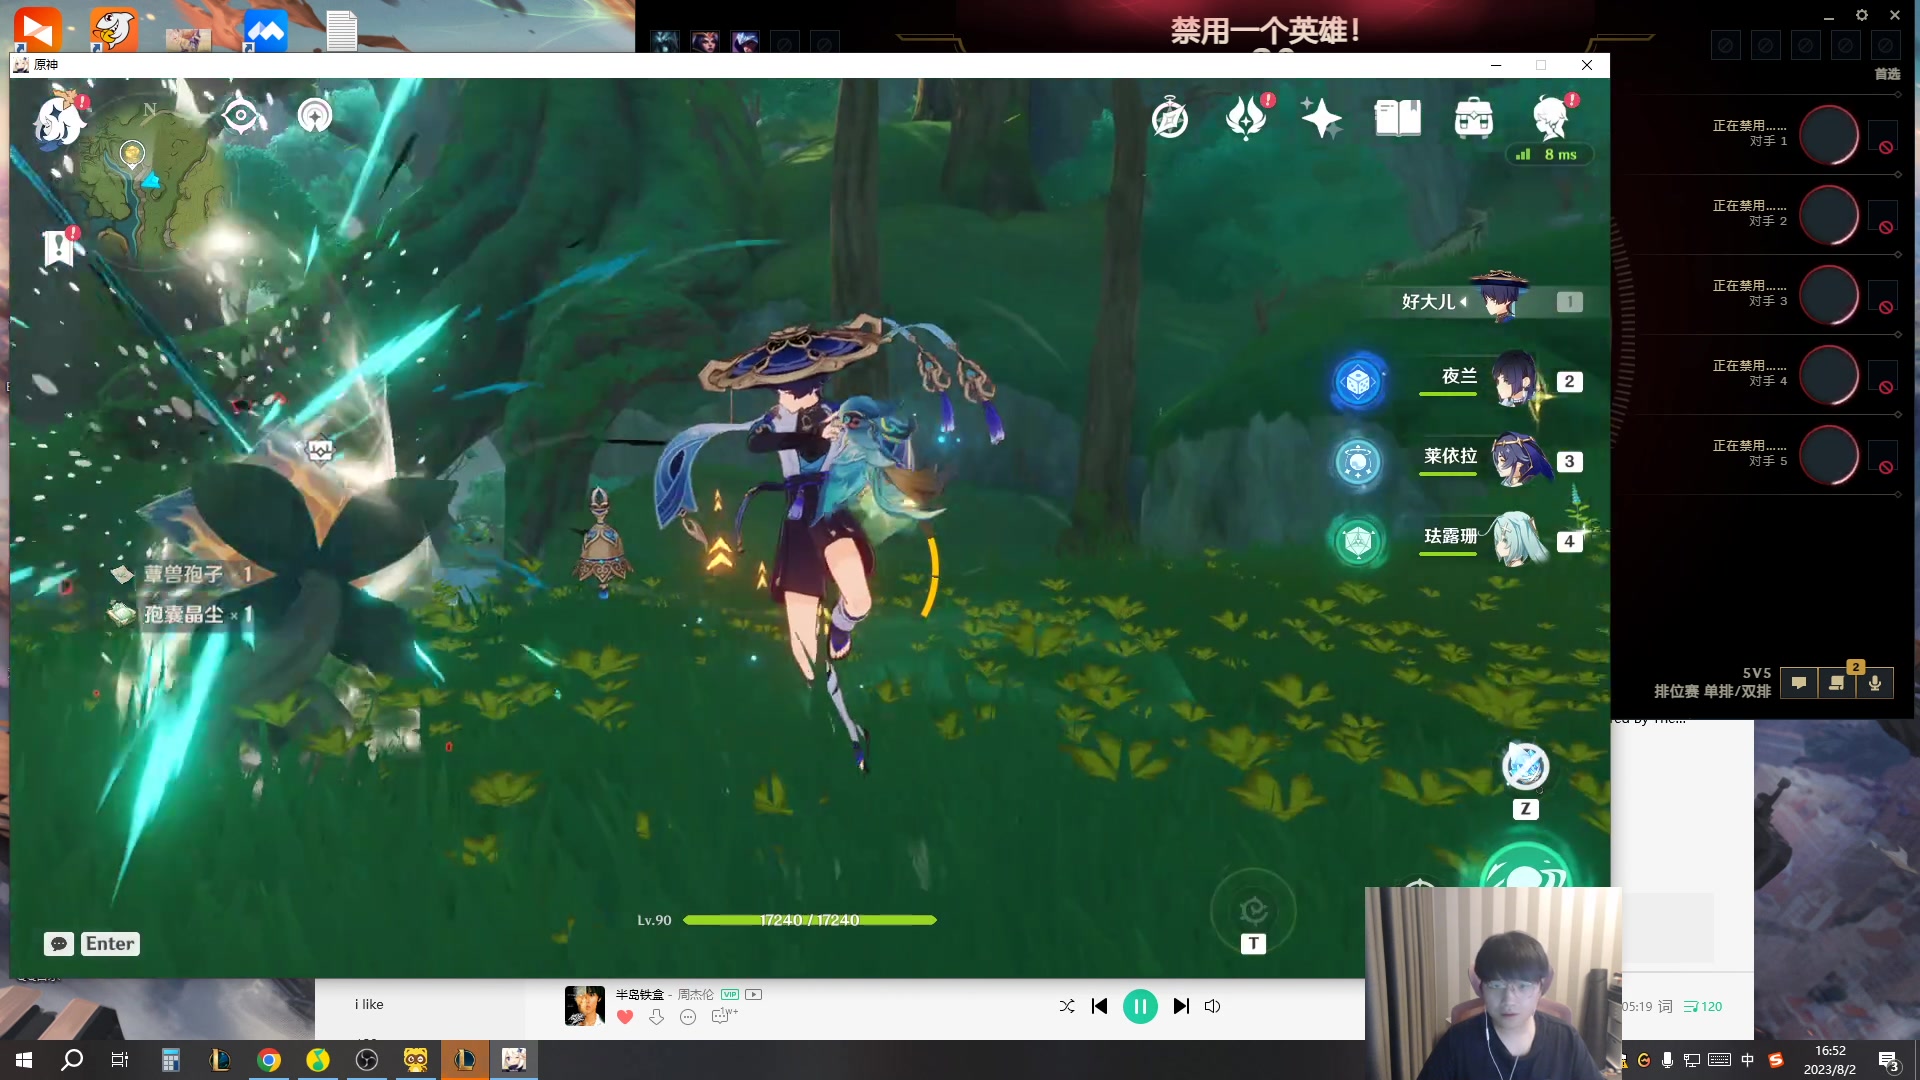Mute the music player volume
This screenshot has width=1920, height=1080.
coord(1212,1006)
